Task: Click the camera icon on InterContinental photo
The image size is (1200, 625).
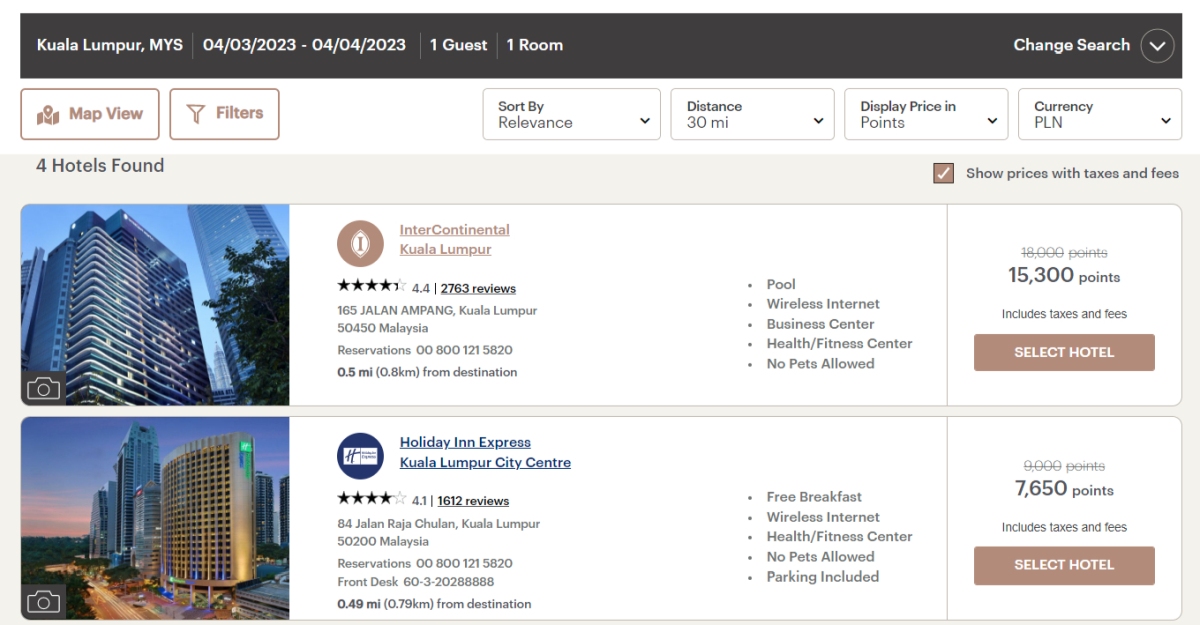Action: (43, 388)
